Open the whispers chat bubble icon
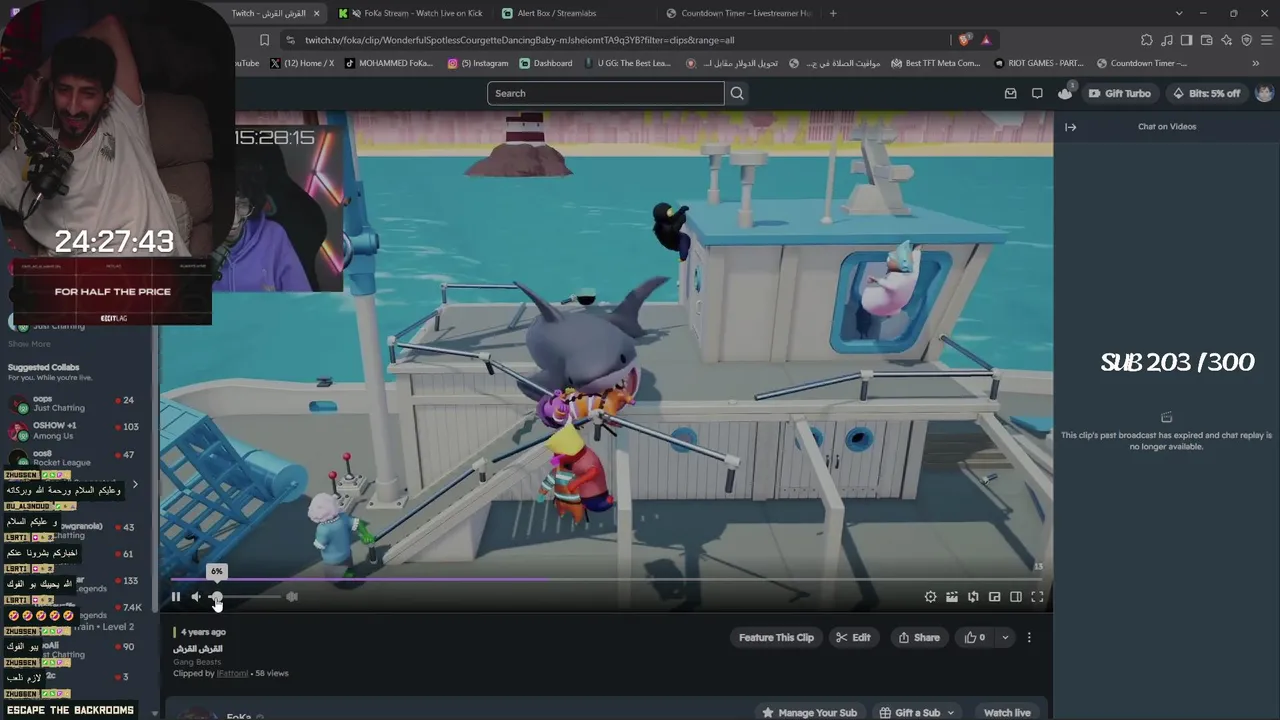Image resolution: width=1280 pixels, height=720 pixels. tap(1037, 93)
